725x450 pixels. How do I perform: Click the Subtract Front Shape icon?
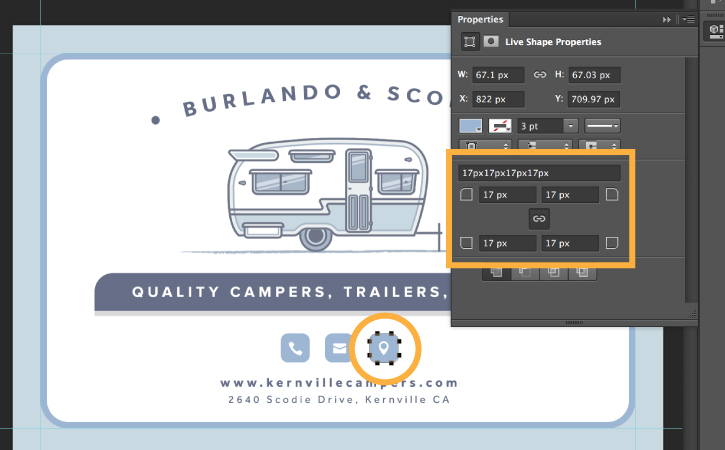click(x=525, y=272)
